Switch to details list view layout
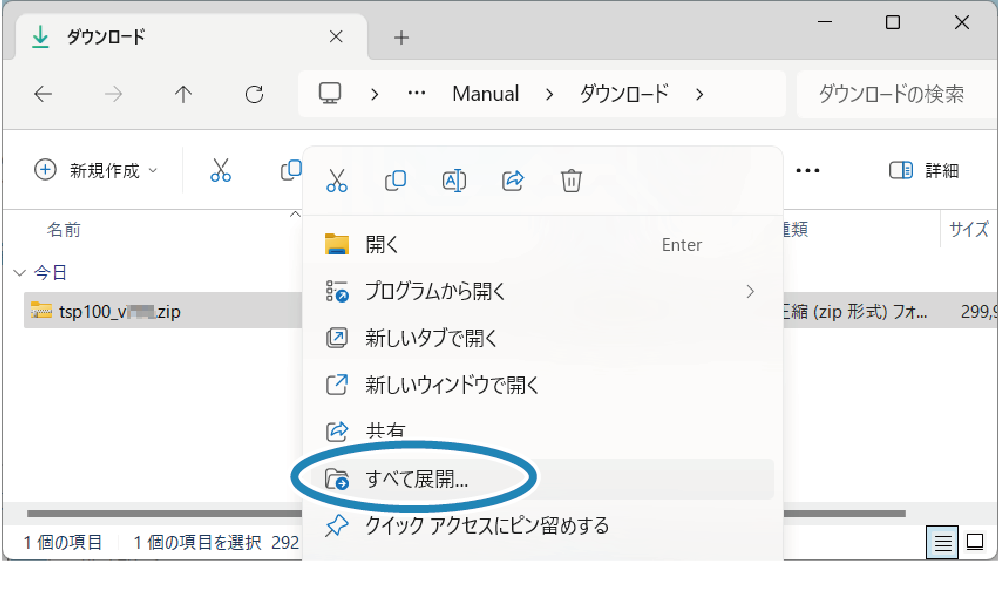 pyautogui.click(x=942, y=543)
